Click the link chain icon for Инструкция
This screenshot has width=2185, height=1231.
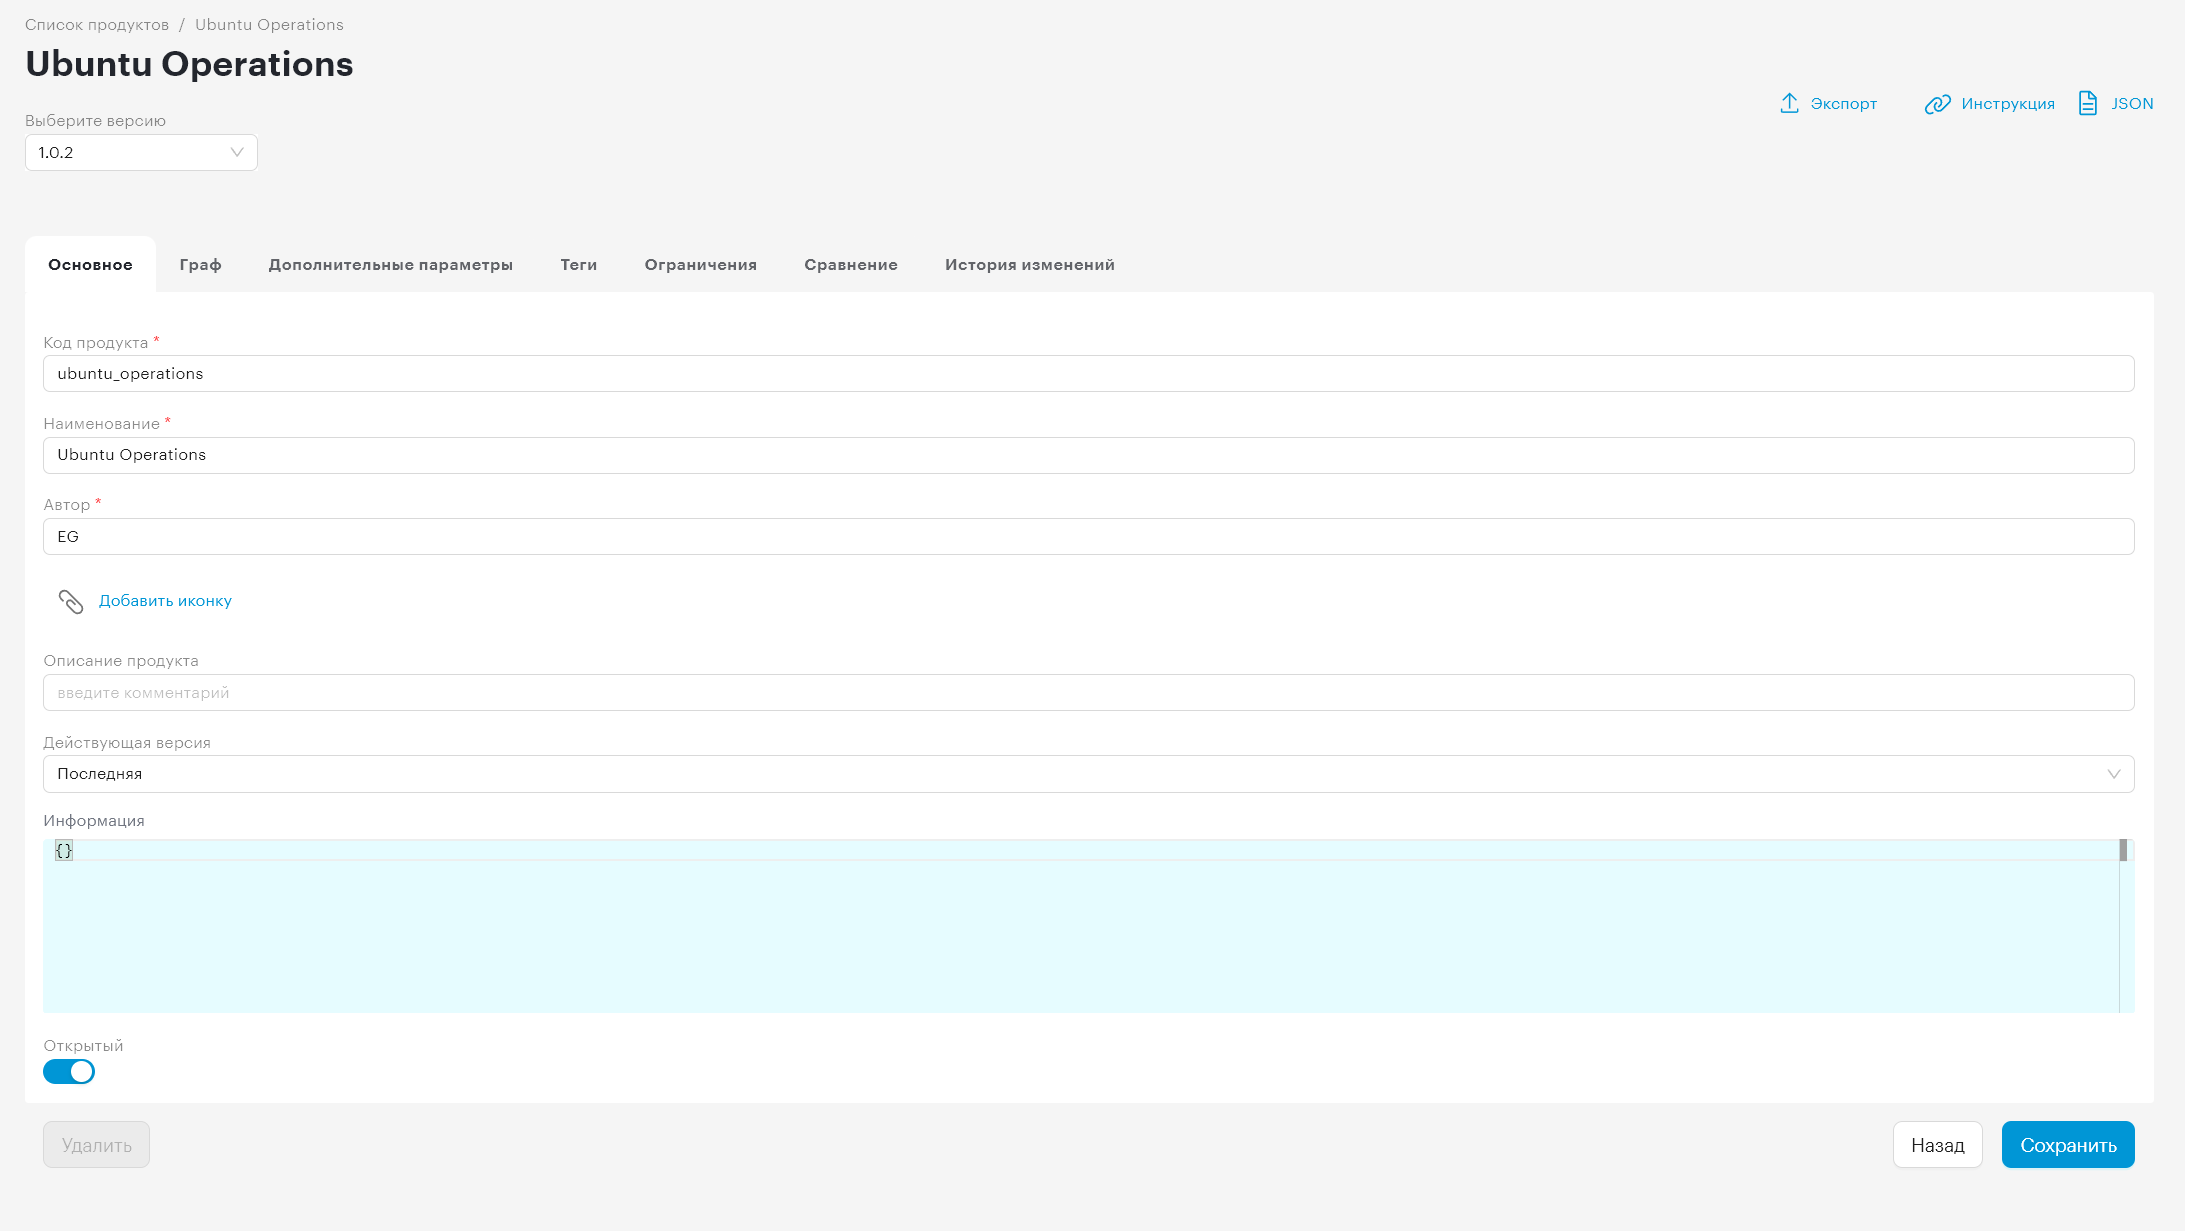point(1937,104)
